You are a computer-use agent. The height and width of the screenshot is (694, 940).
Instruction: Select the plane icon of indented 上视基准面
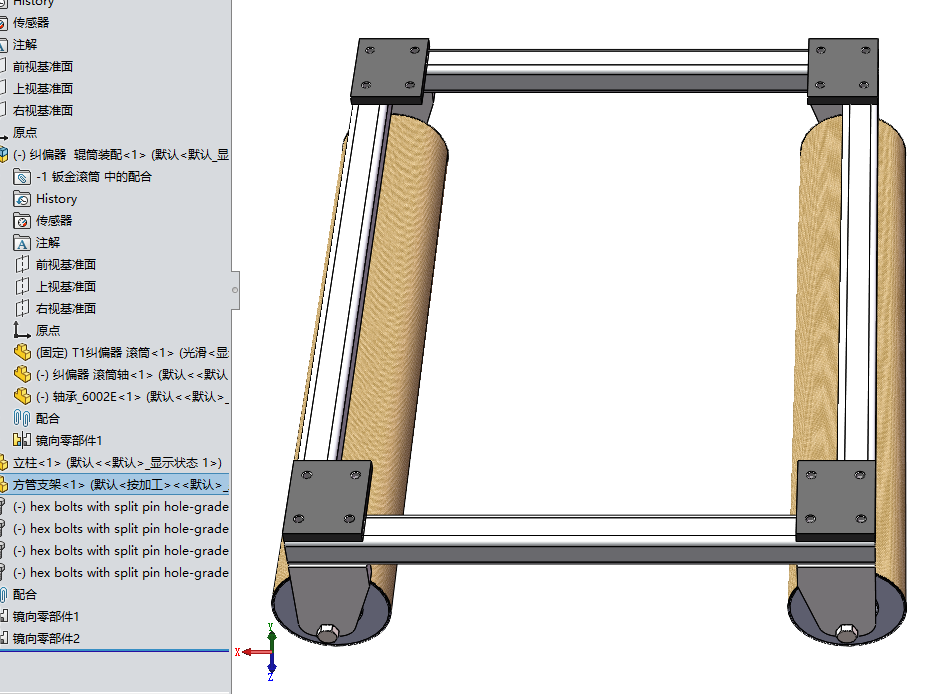[x=22, y=287]
